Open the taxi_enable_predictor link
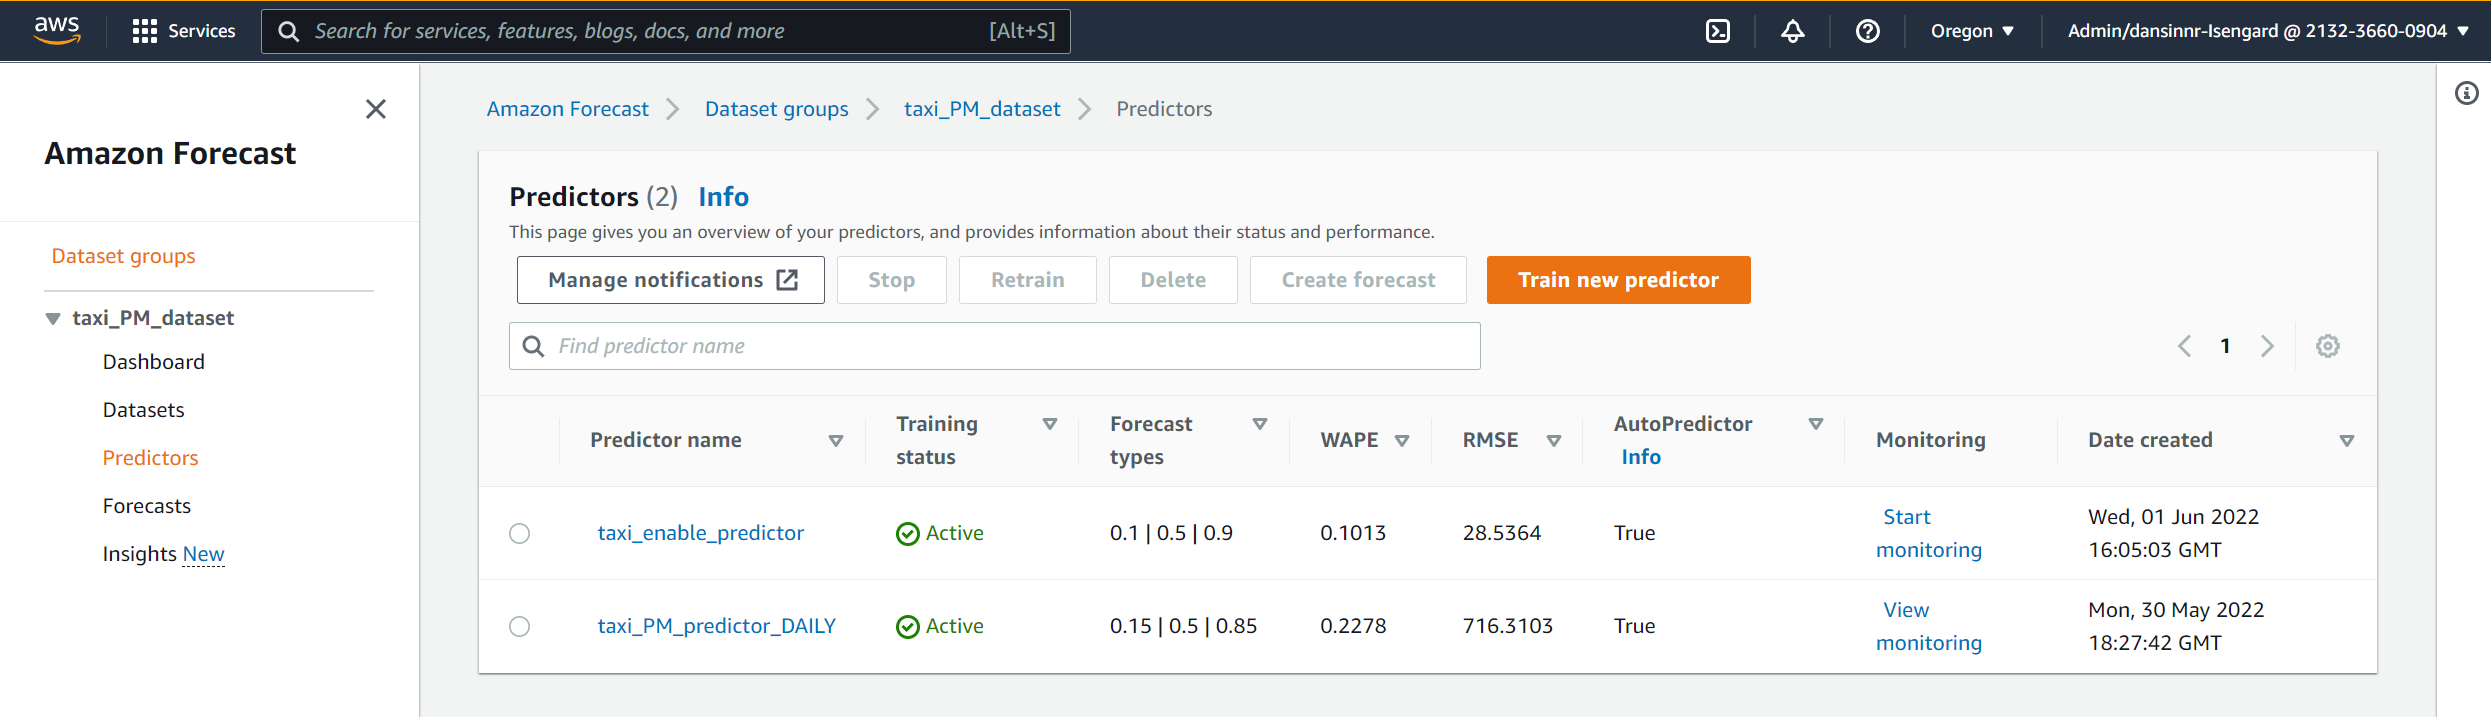 click(x=700, y=533)
